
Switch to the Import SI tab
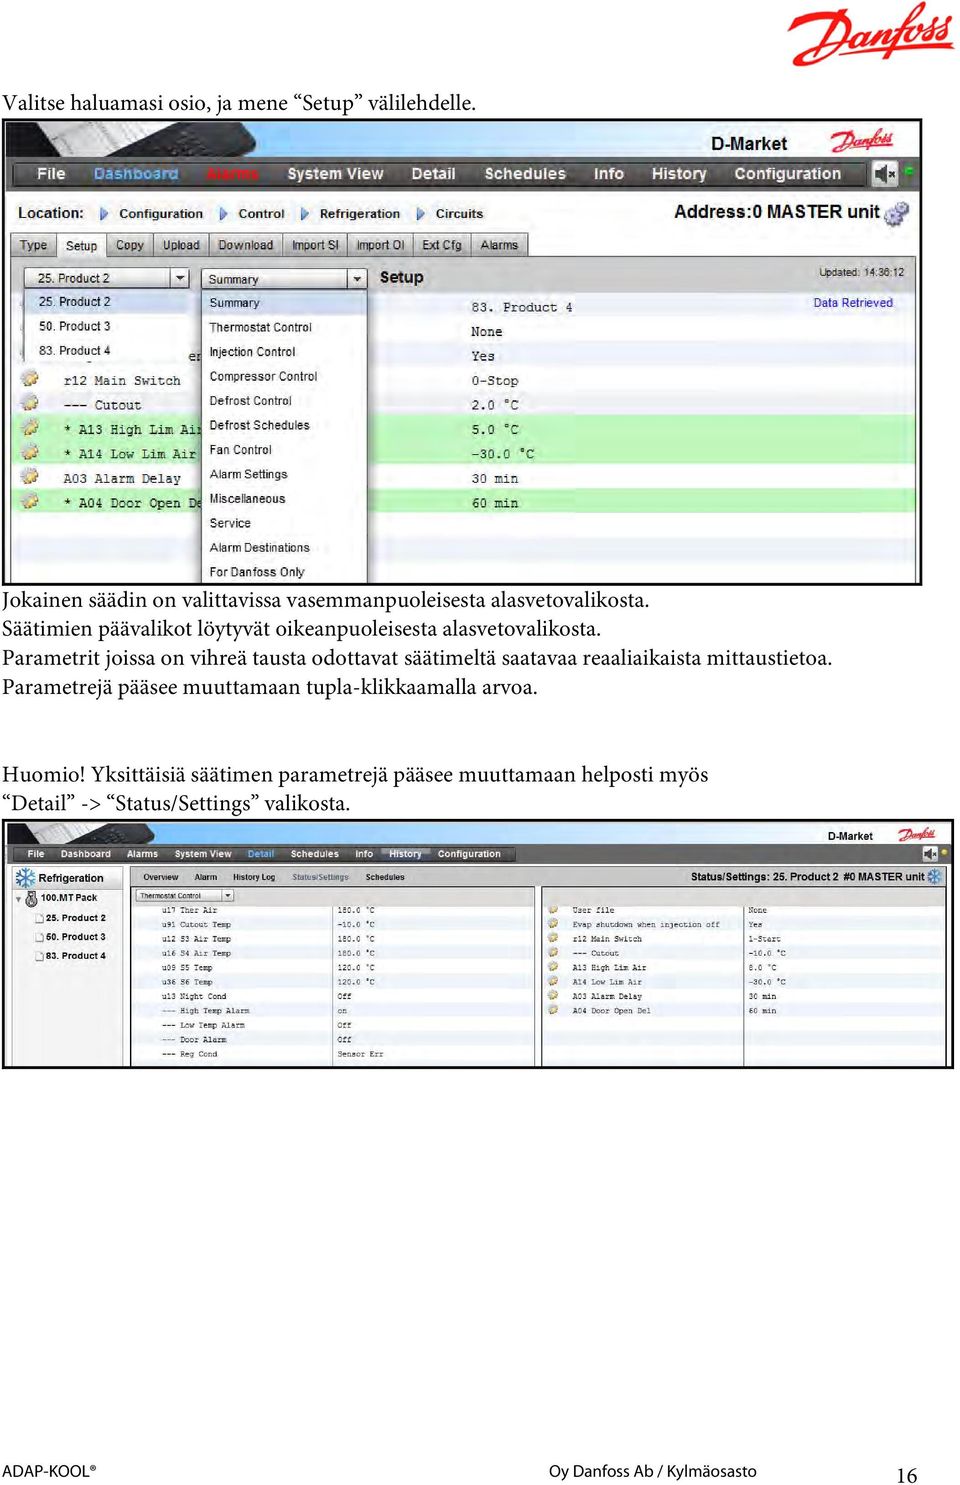pos(316,245)
